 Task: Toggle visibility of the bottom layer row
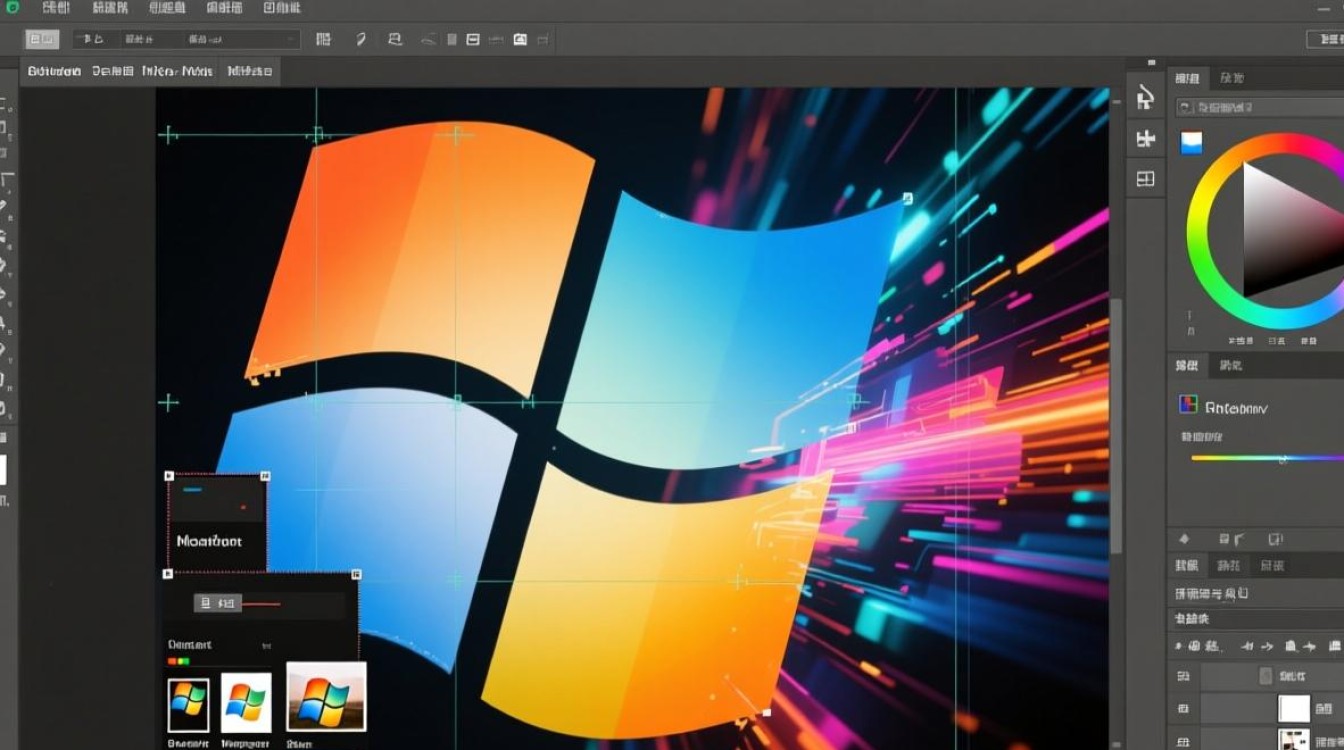pos(1183,740)
